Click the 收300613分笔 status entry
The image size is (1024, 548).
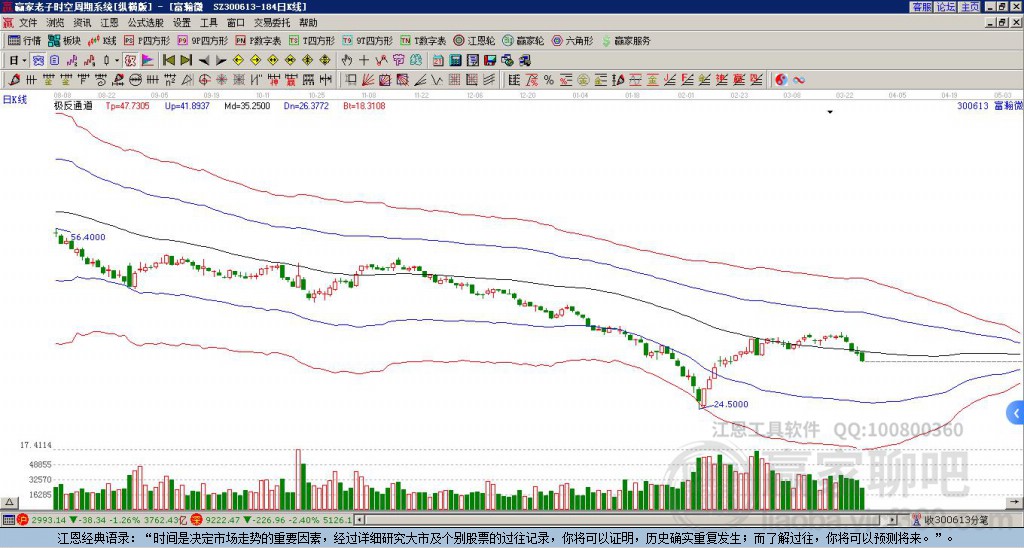tap(956, 521)
